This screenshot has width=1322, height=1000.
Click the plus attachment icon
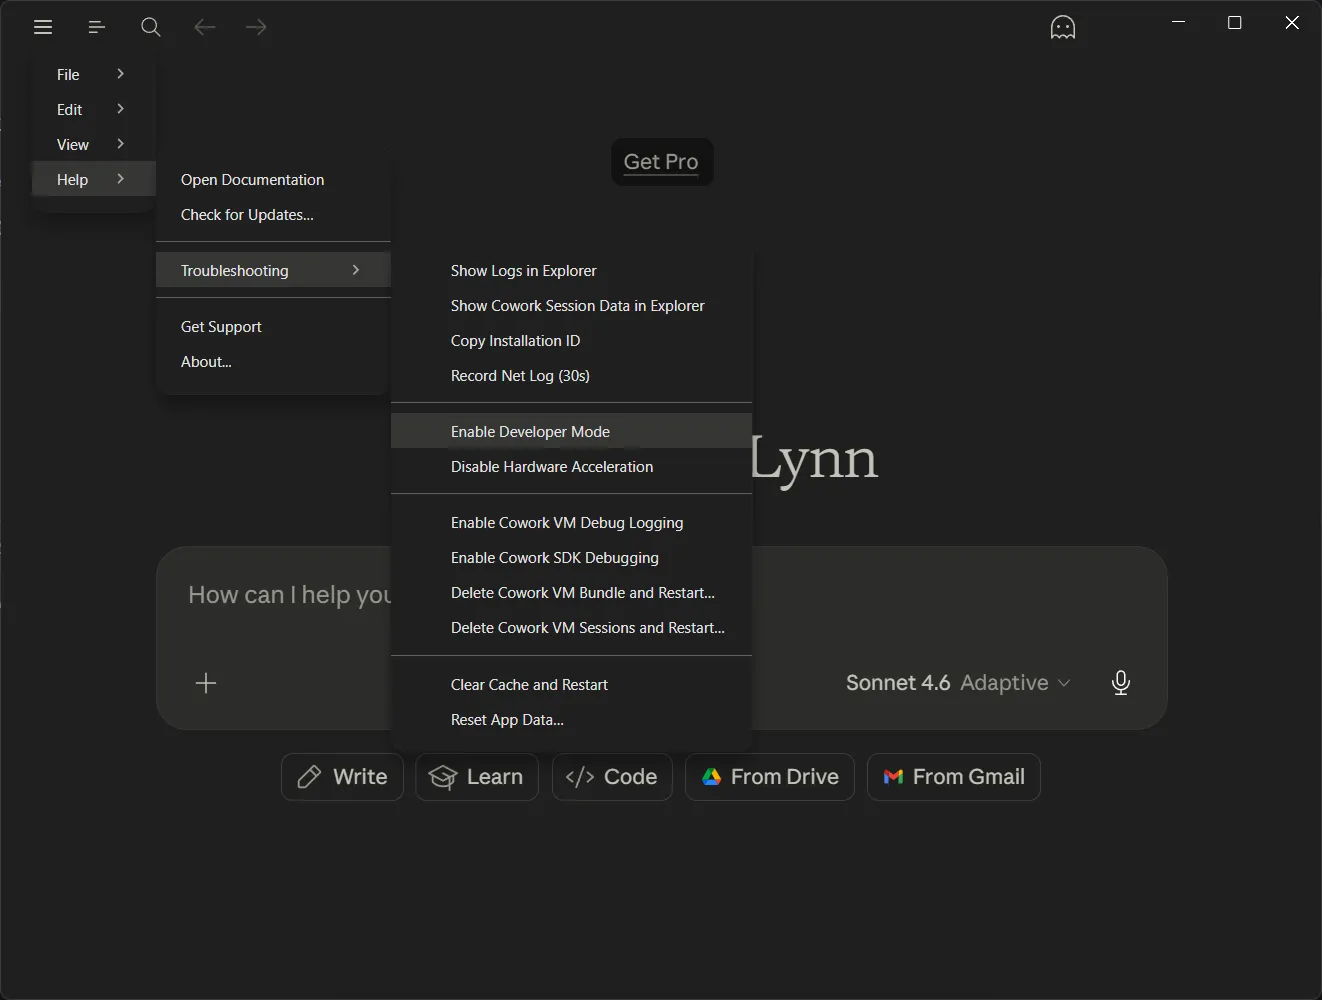click(x=206, y=683)
